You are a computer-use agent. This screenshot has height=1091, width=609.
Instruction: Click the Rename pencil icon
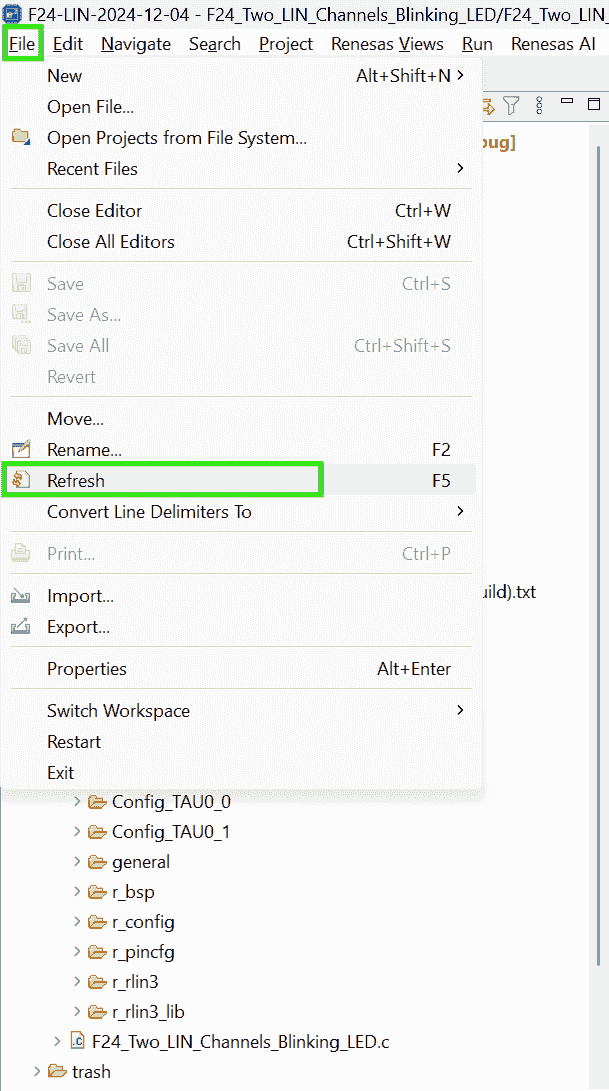pos(21,450)
